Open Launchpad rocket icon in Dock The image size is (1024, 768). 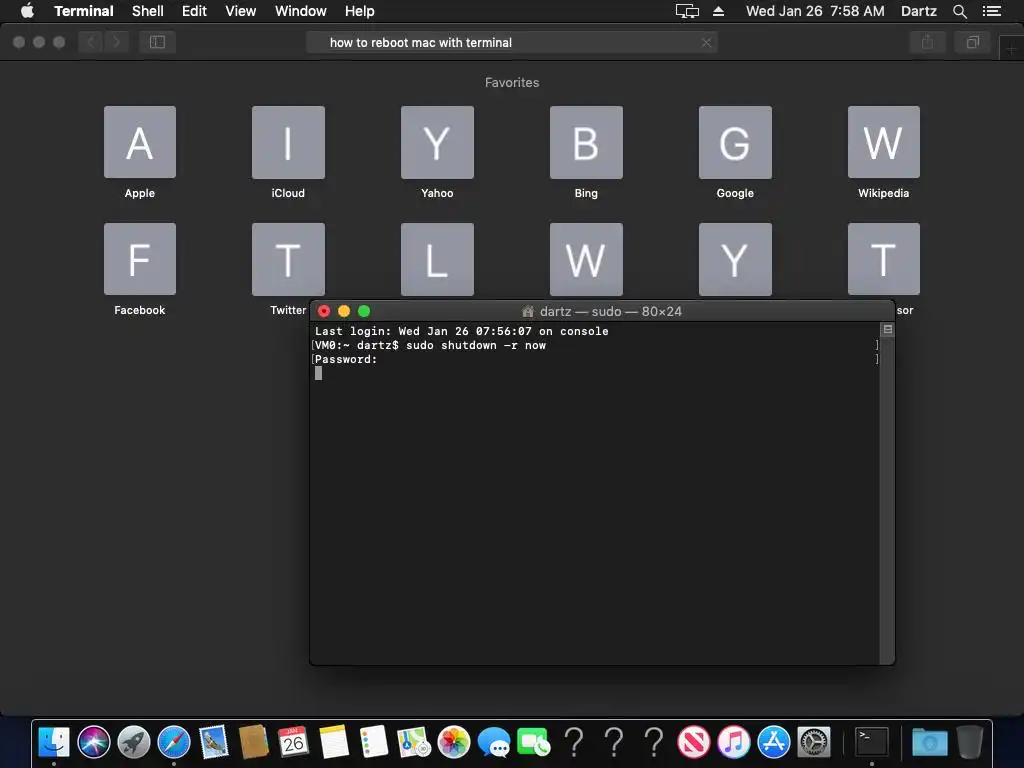point(134,742)
